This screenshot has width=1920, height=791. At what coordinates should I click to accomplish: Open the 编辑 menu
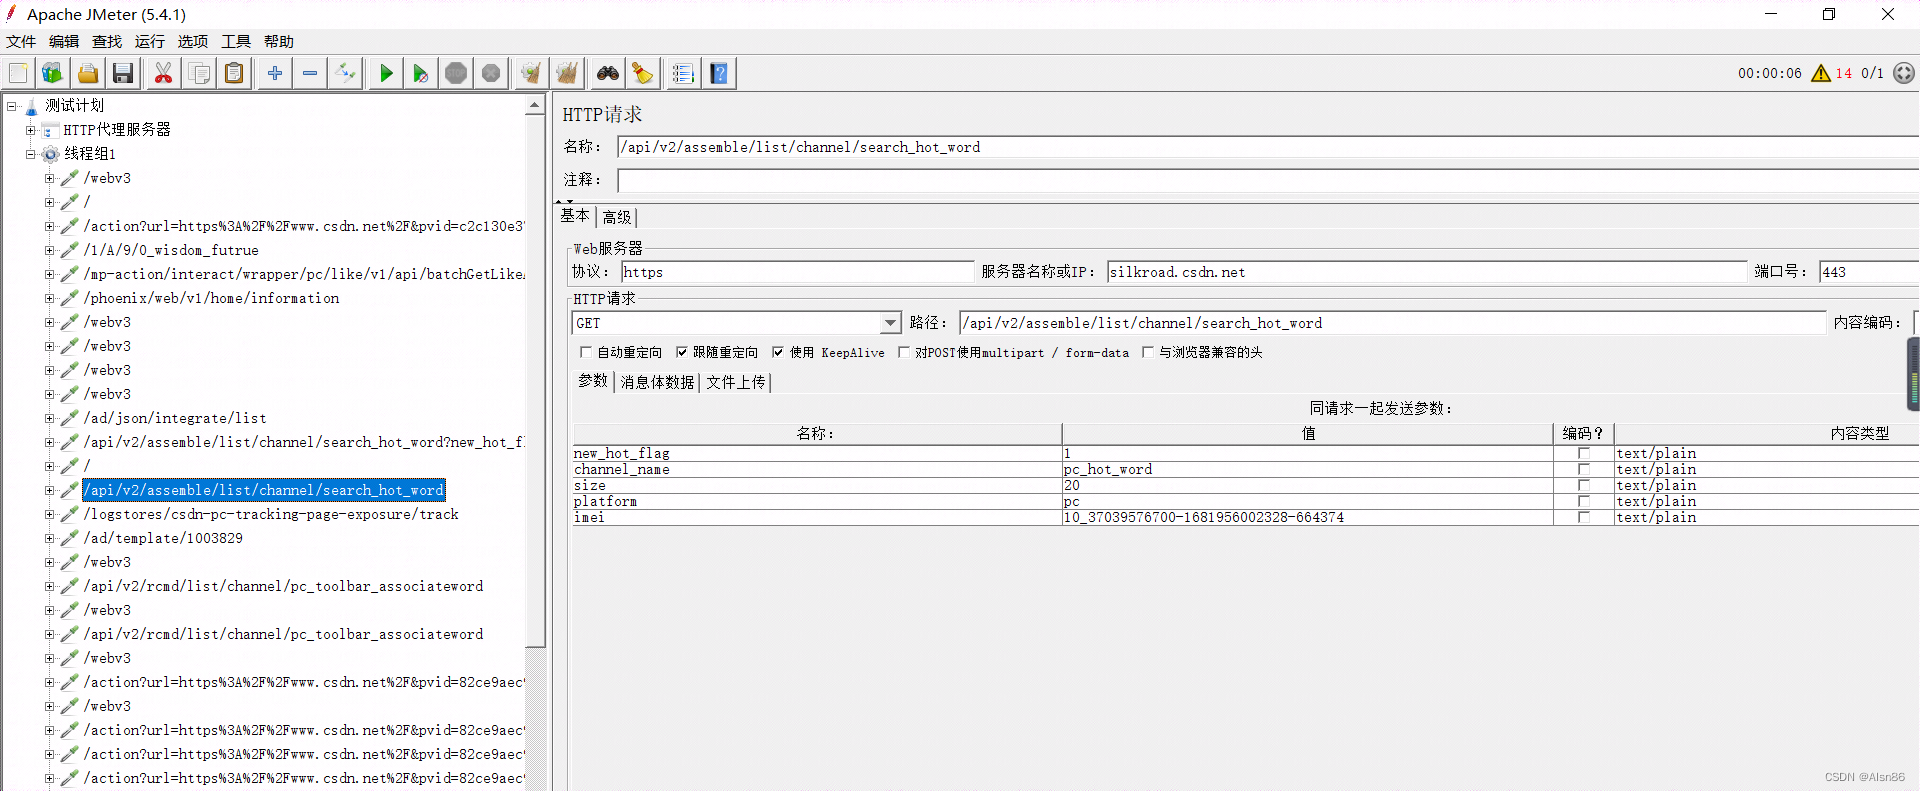pos(64,41)
